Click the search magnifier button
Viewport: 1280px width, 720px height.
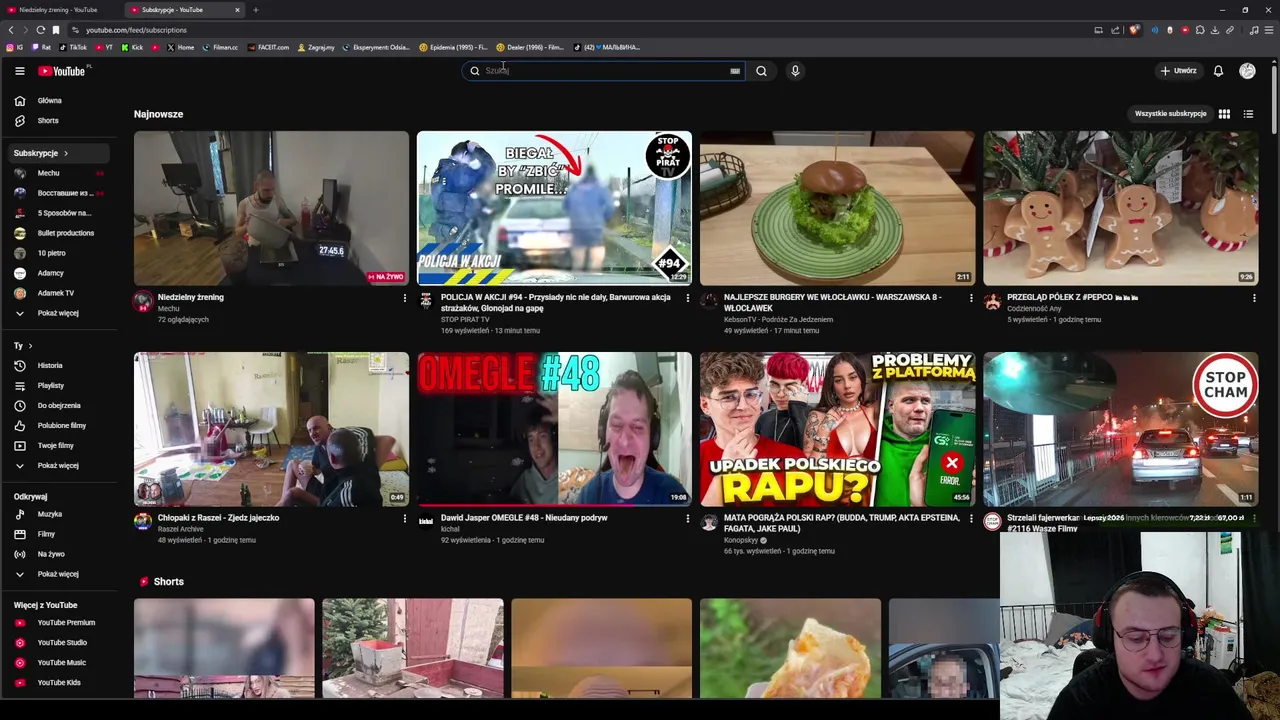tap(761, 71)
